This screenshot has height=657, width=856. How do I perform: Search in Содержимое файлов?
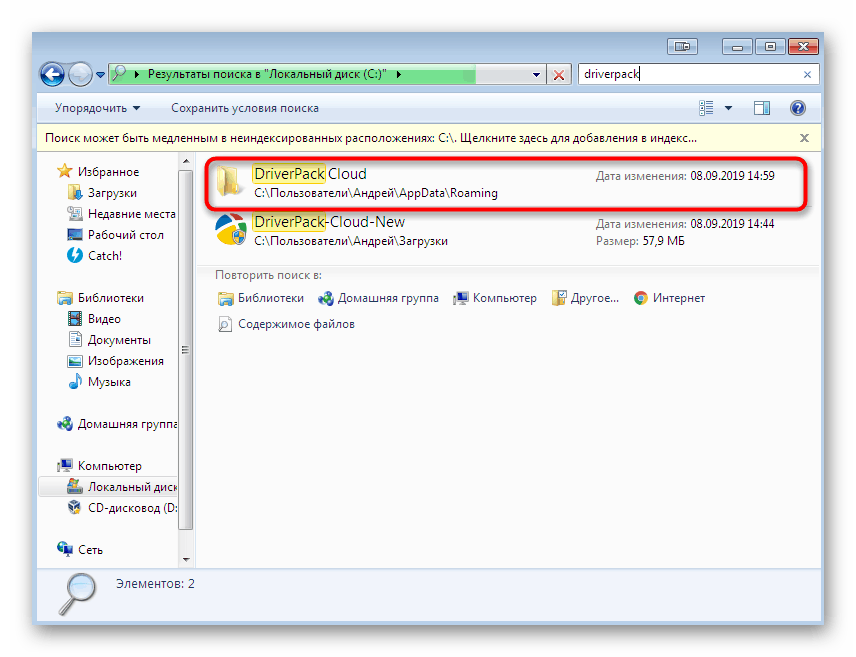pos(286,324)
